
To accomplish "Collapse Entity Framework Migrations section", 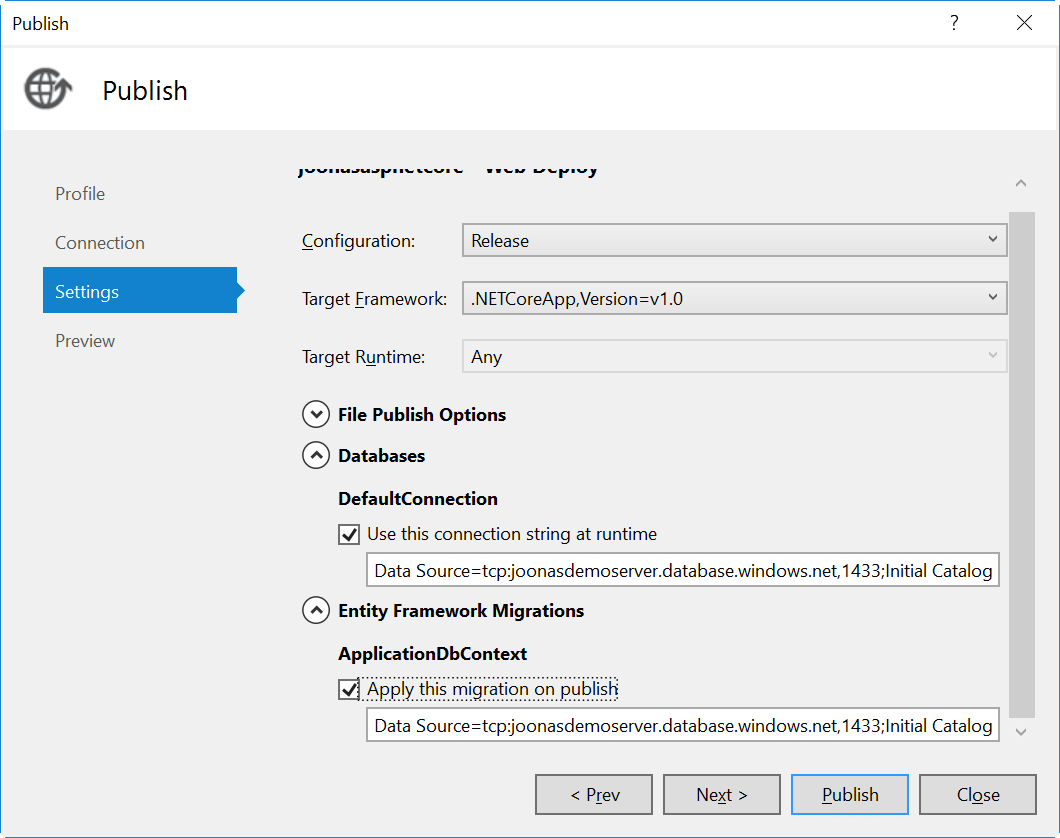I will (315, 610).
